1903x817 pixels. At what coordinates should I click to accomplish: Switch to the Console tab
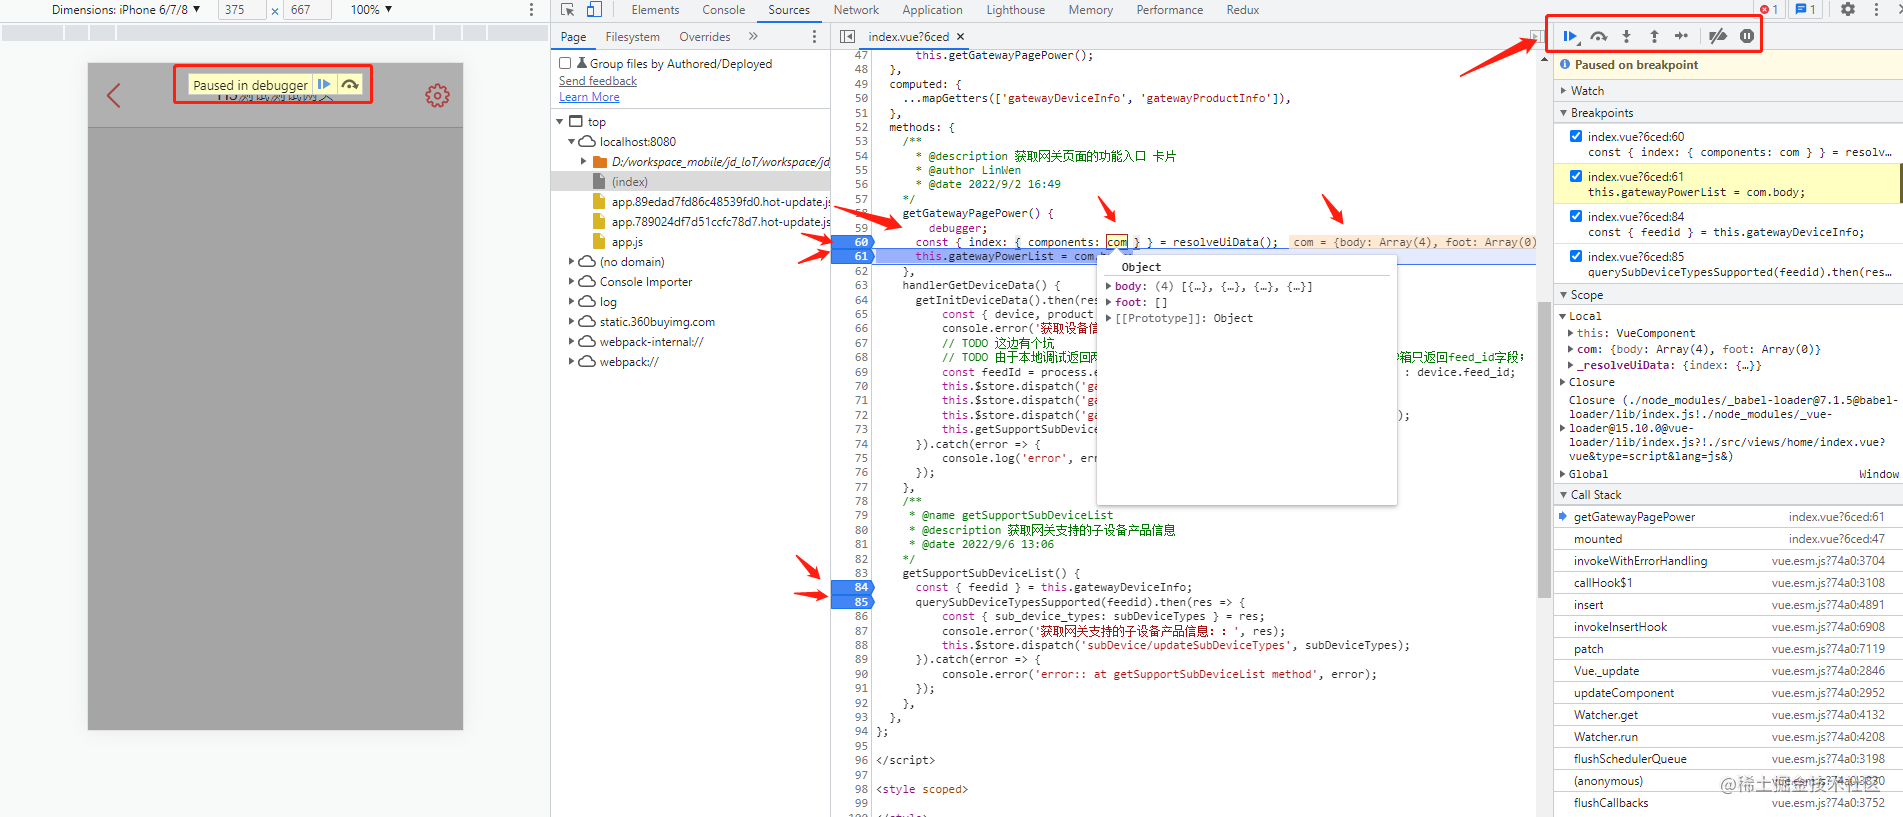[x=724, y=10]
